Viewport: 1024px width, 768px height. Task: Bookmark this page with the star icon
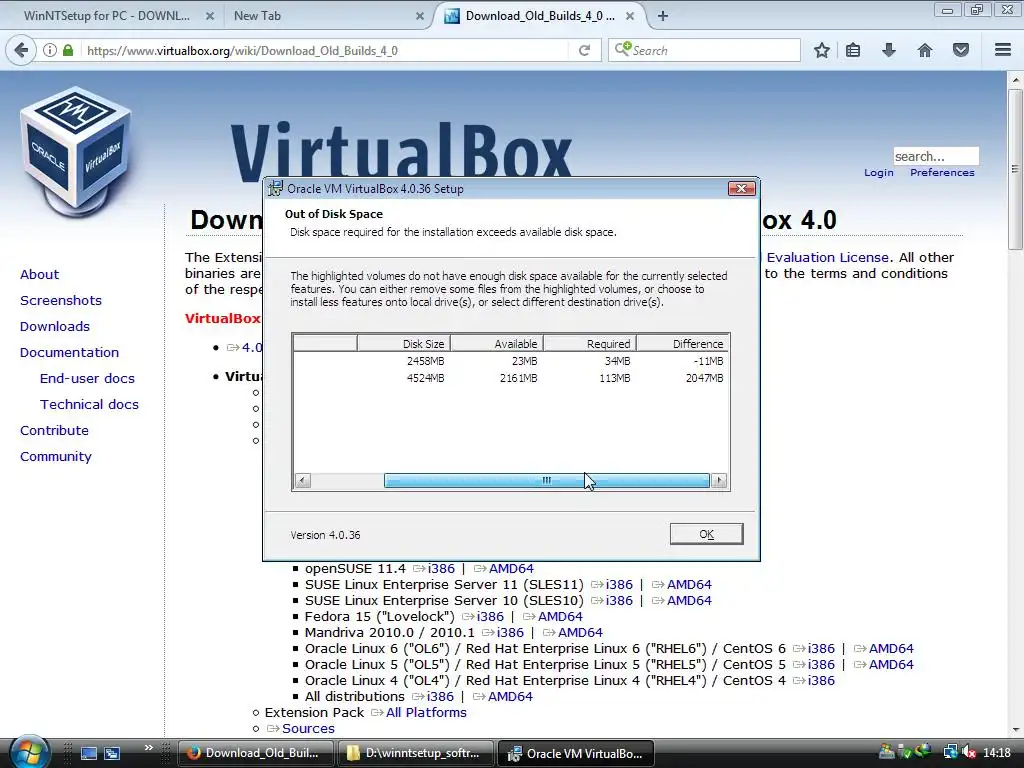pos(822,50)
